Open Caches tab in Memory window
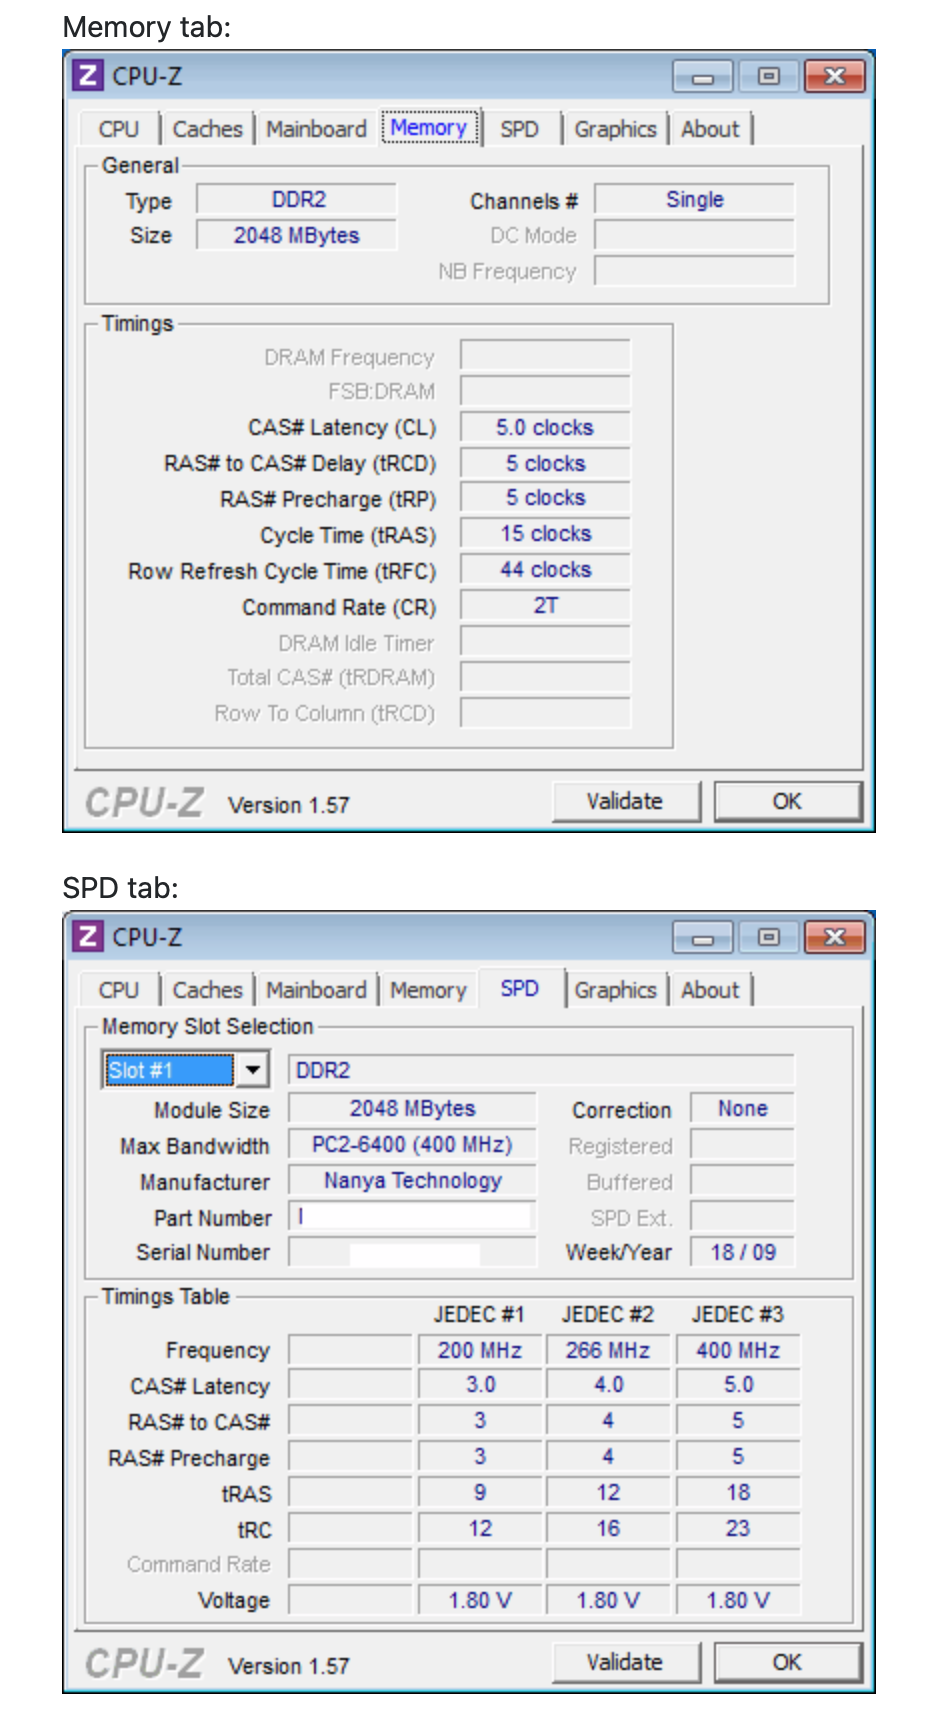The width and height of the screenshot is (928, 1724). pos(207,129)
